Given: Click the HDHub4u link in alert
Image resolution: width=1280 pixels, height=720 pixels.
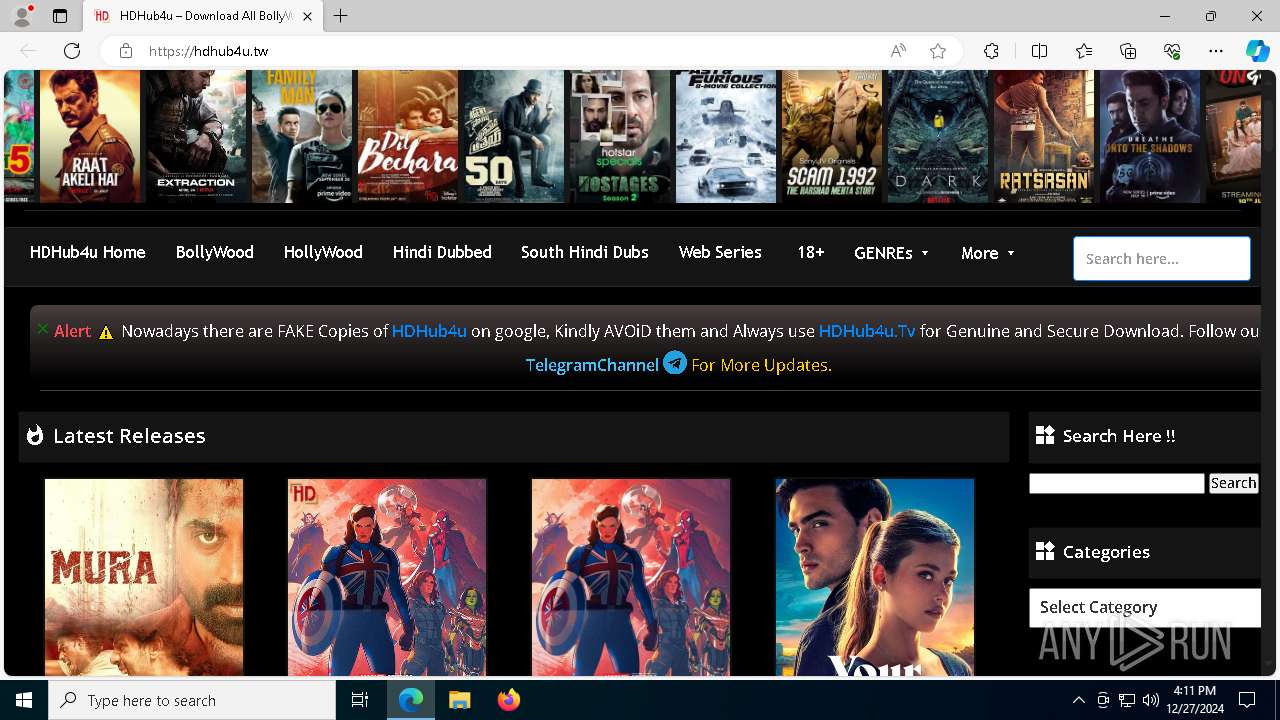Looking at the screenshot, I should [x=429, y=331].
